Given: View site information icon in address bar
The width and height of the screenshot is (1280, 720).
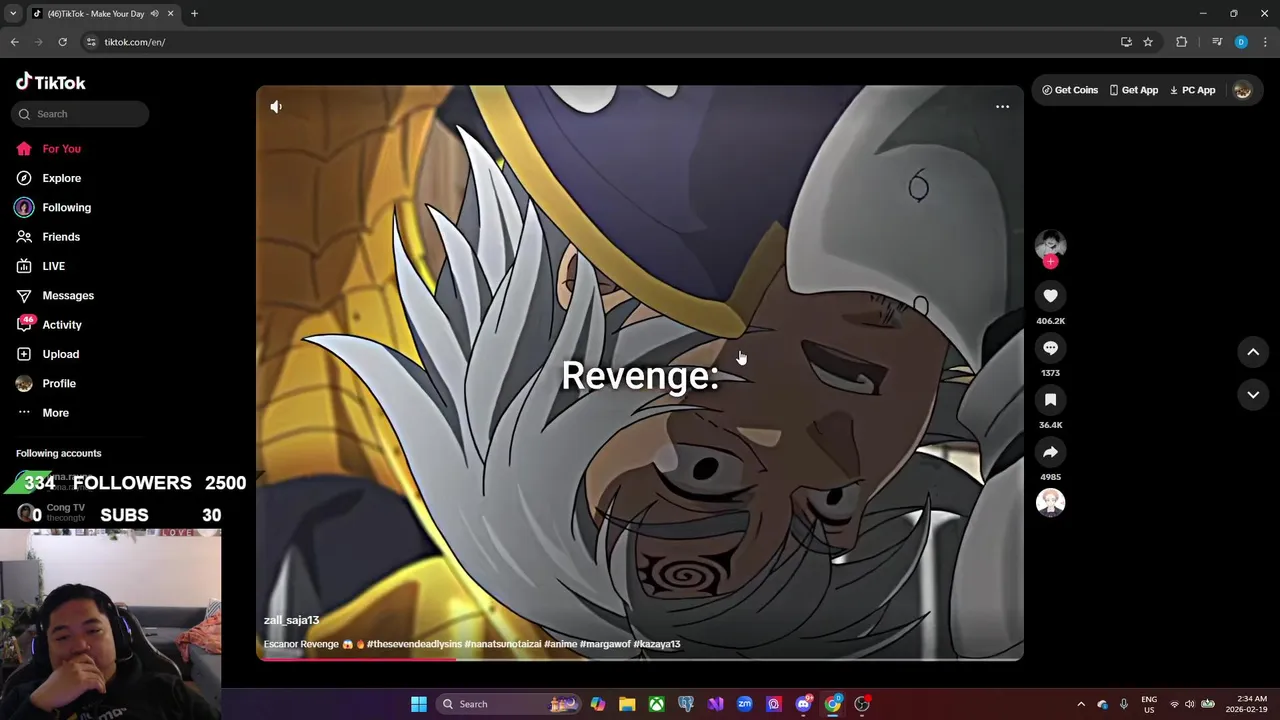Looking at the screenshot, I should (x=91, y=42).
